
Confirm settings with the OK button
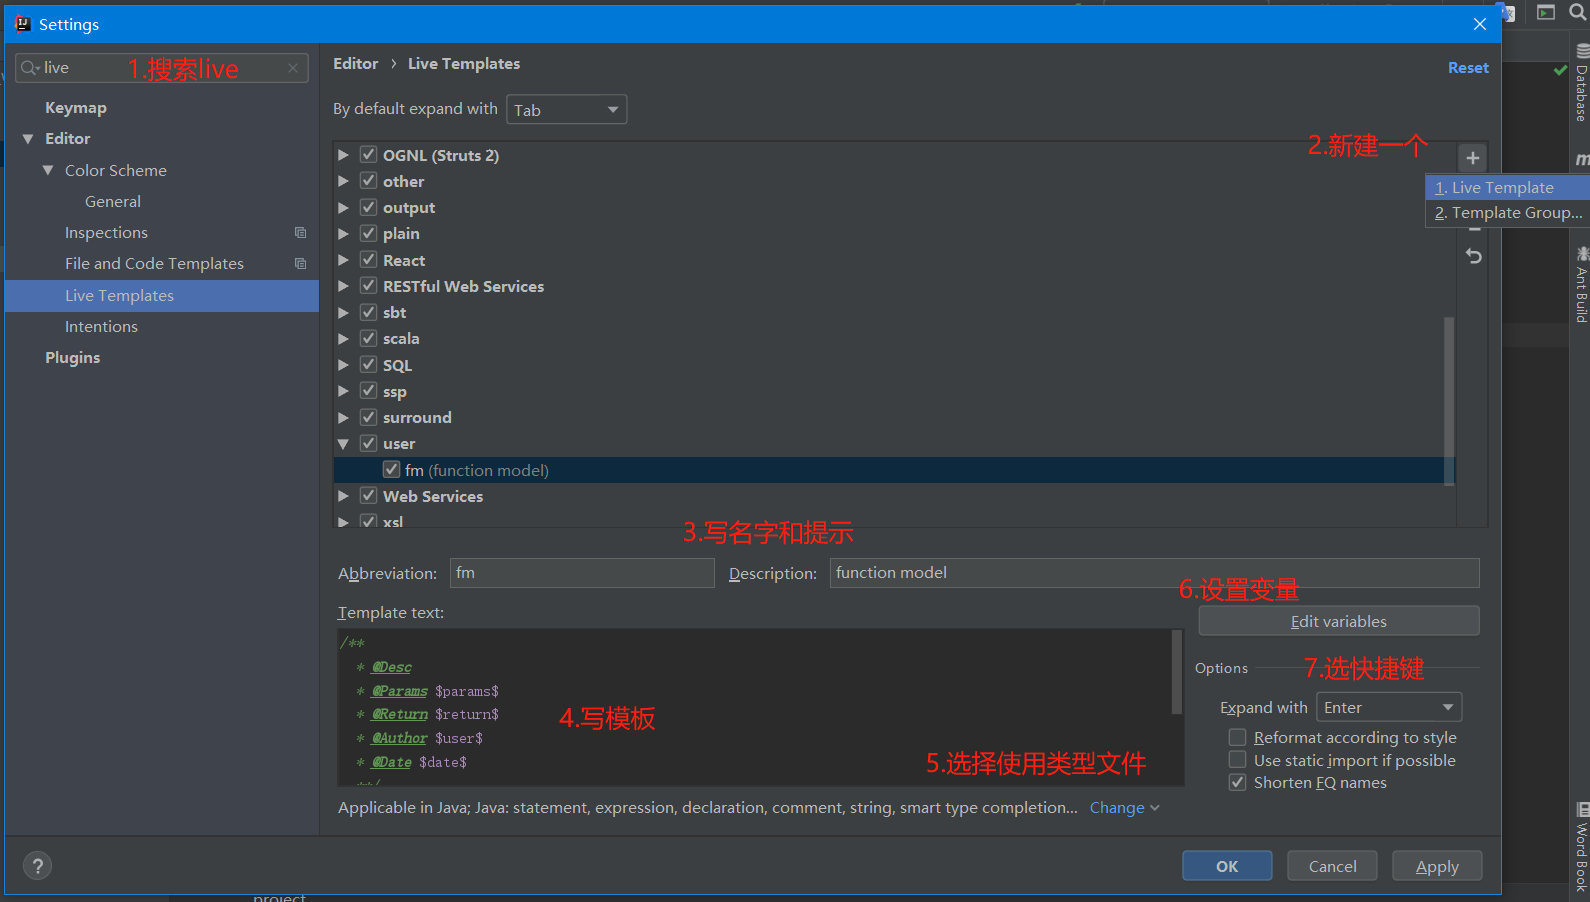click(1227, 866)
